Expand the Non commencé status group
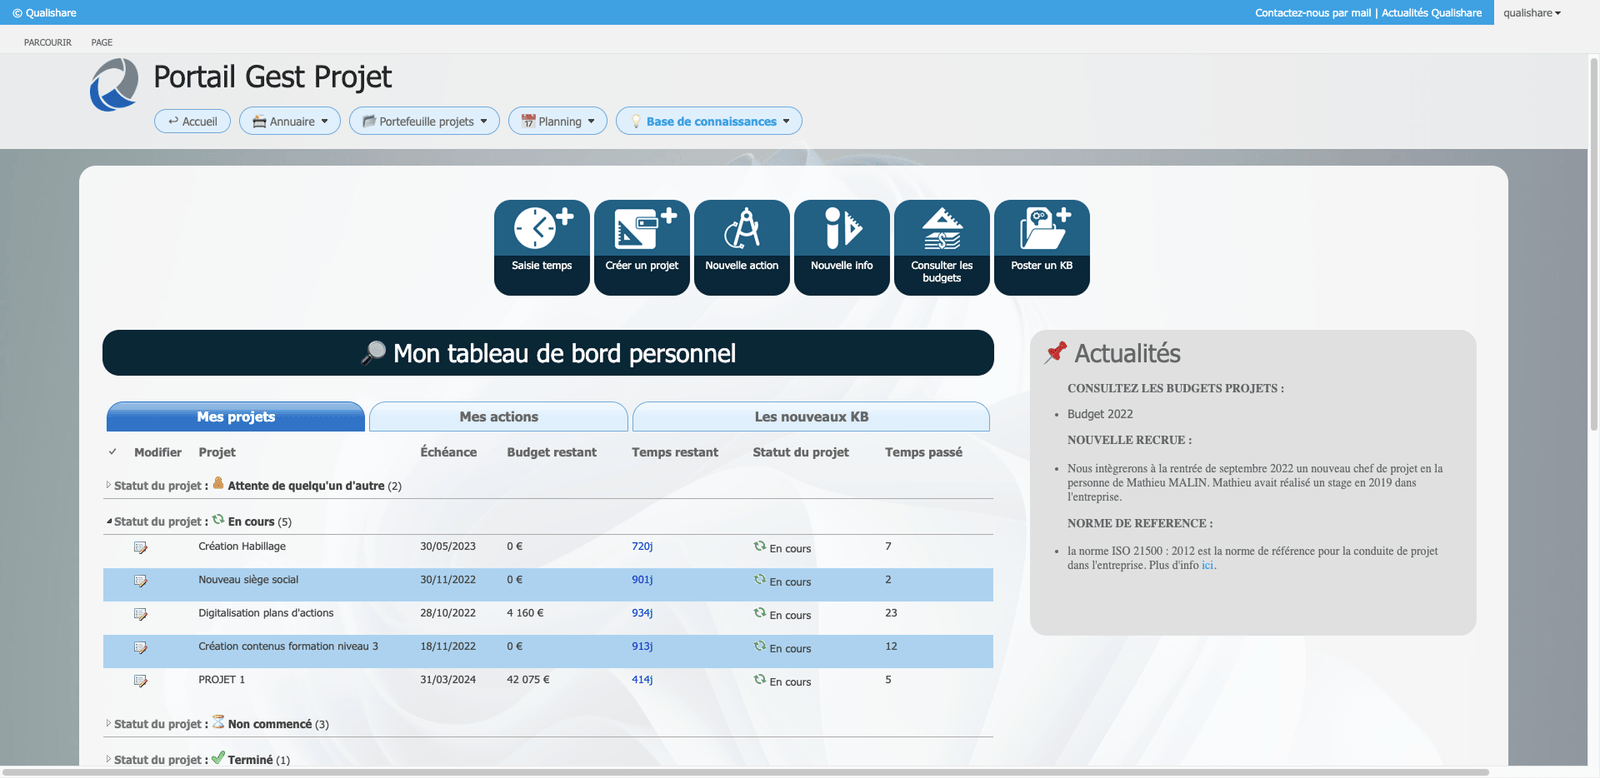 [109, 723]
